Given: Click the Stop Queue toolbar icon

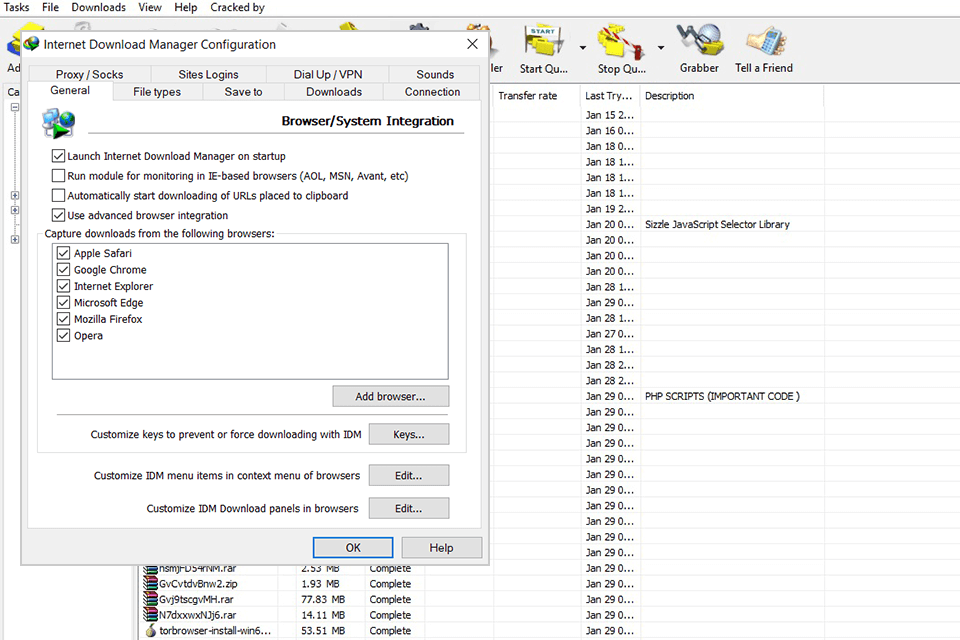Looking at the screenshot, I should point(618,38).
